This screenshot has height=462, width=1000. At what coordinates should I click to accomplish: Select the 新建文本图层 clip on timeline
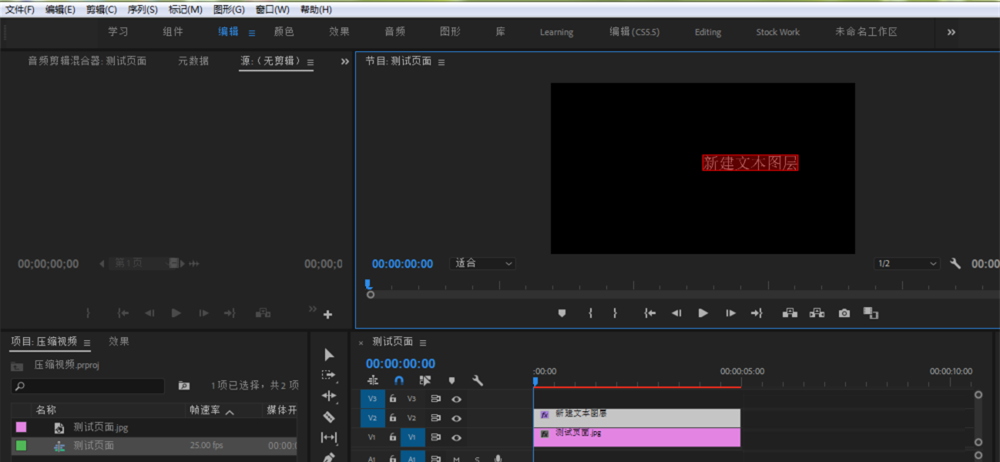[x=637, y=416]
